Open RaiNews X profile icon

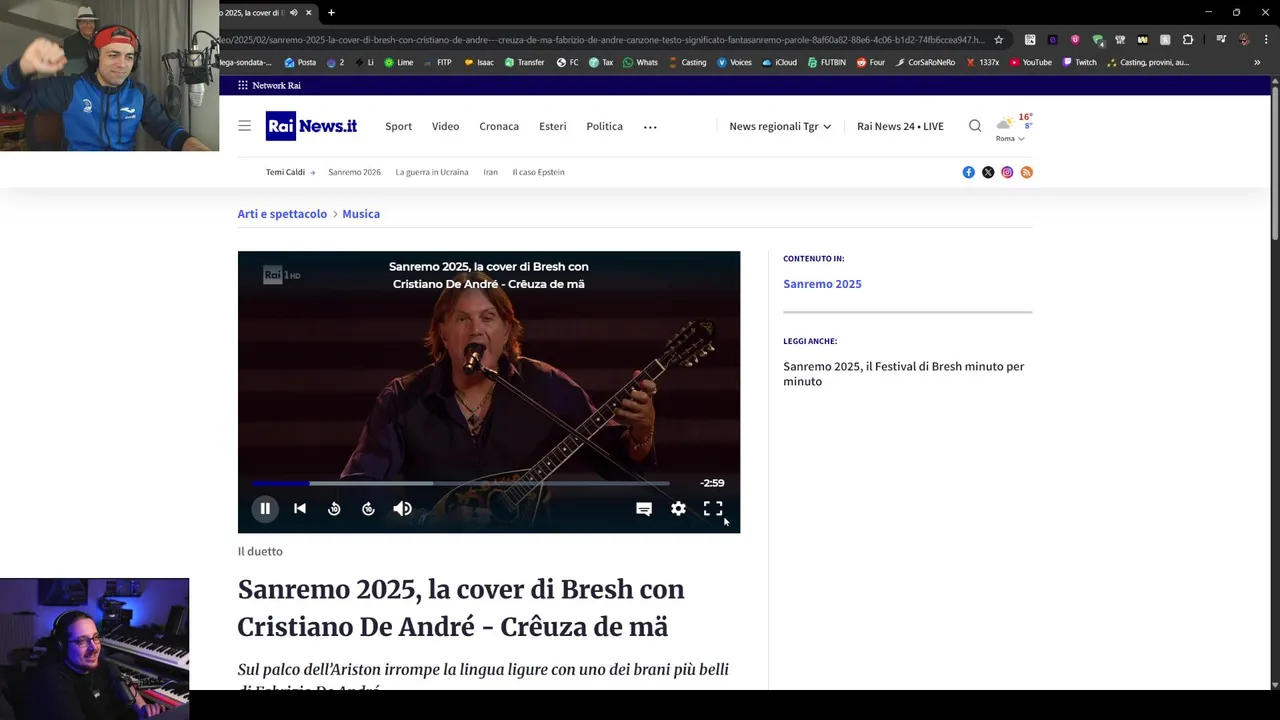coord(988,172)
